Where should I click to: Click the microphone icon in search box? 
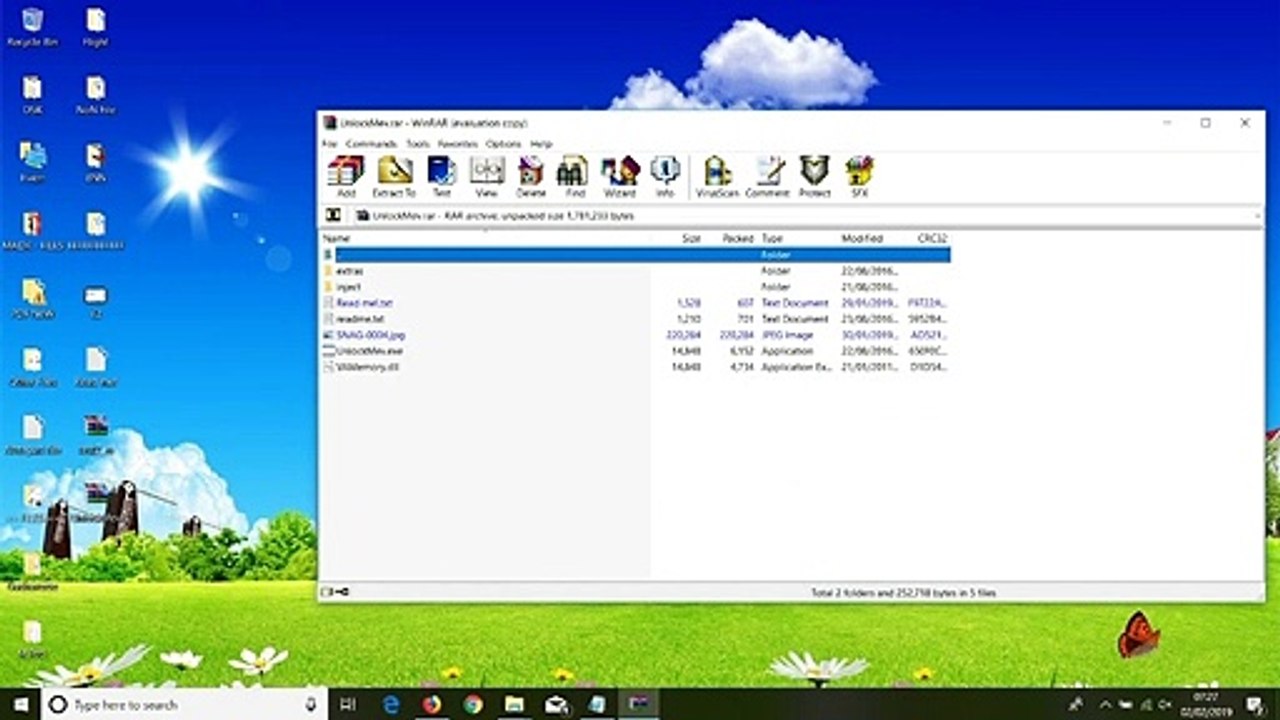pyautogui.click(x=311, y=704)
